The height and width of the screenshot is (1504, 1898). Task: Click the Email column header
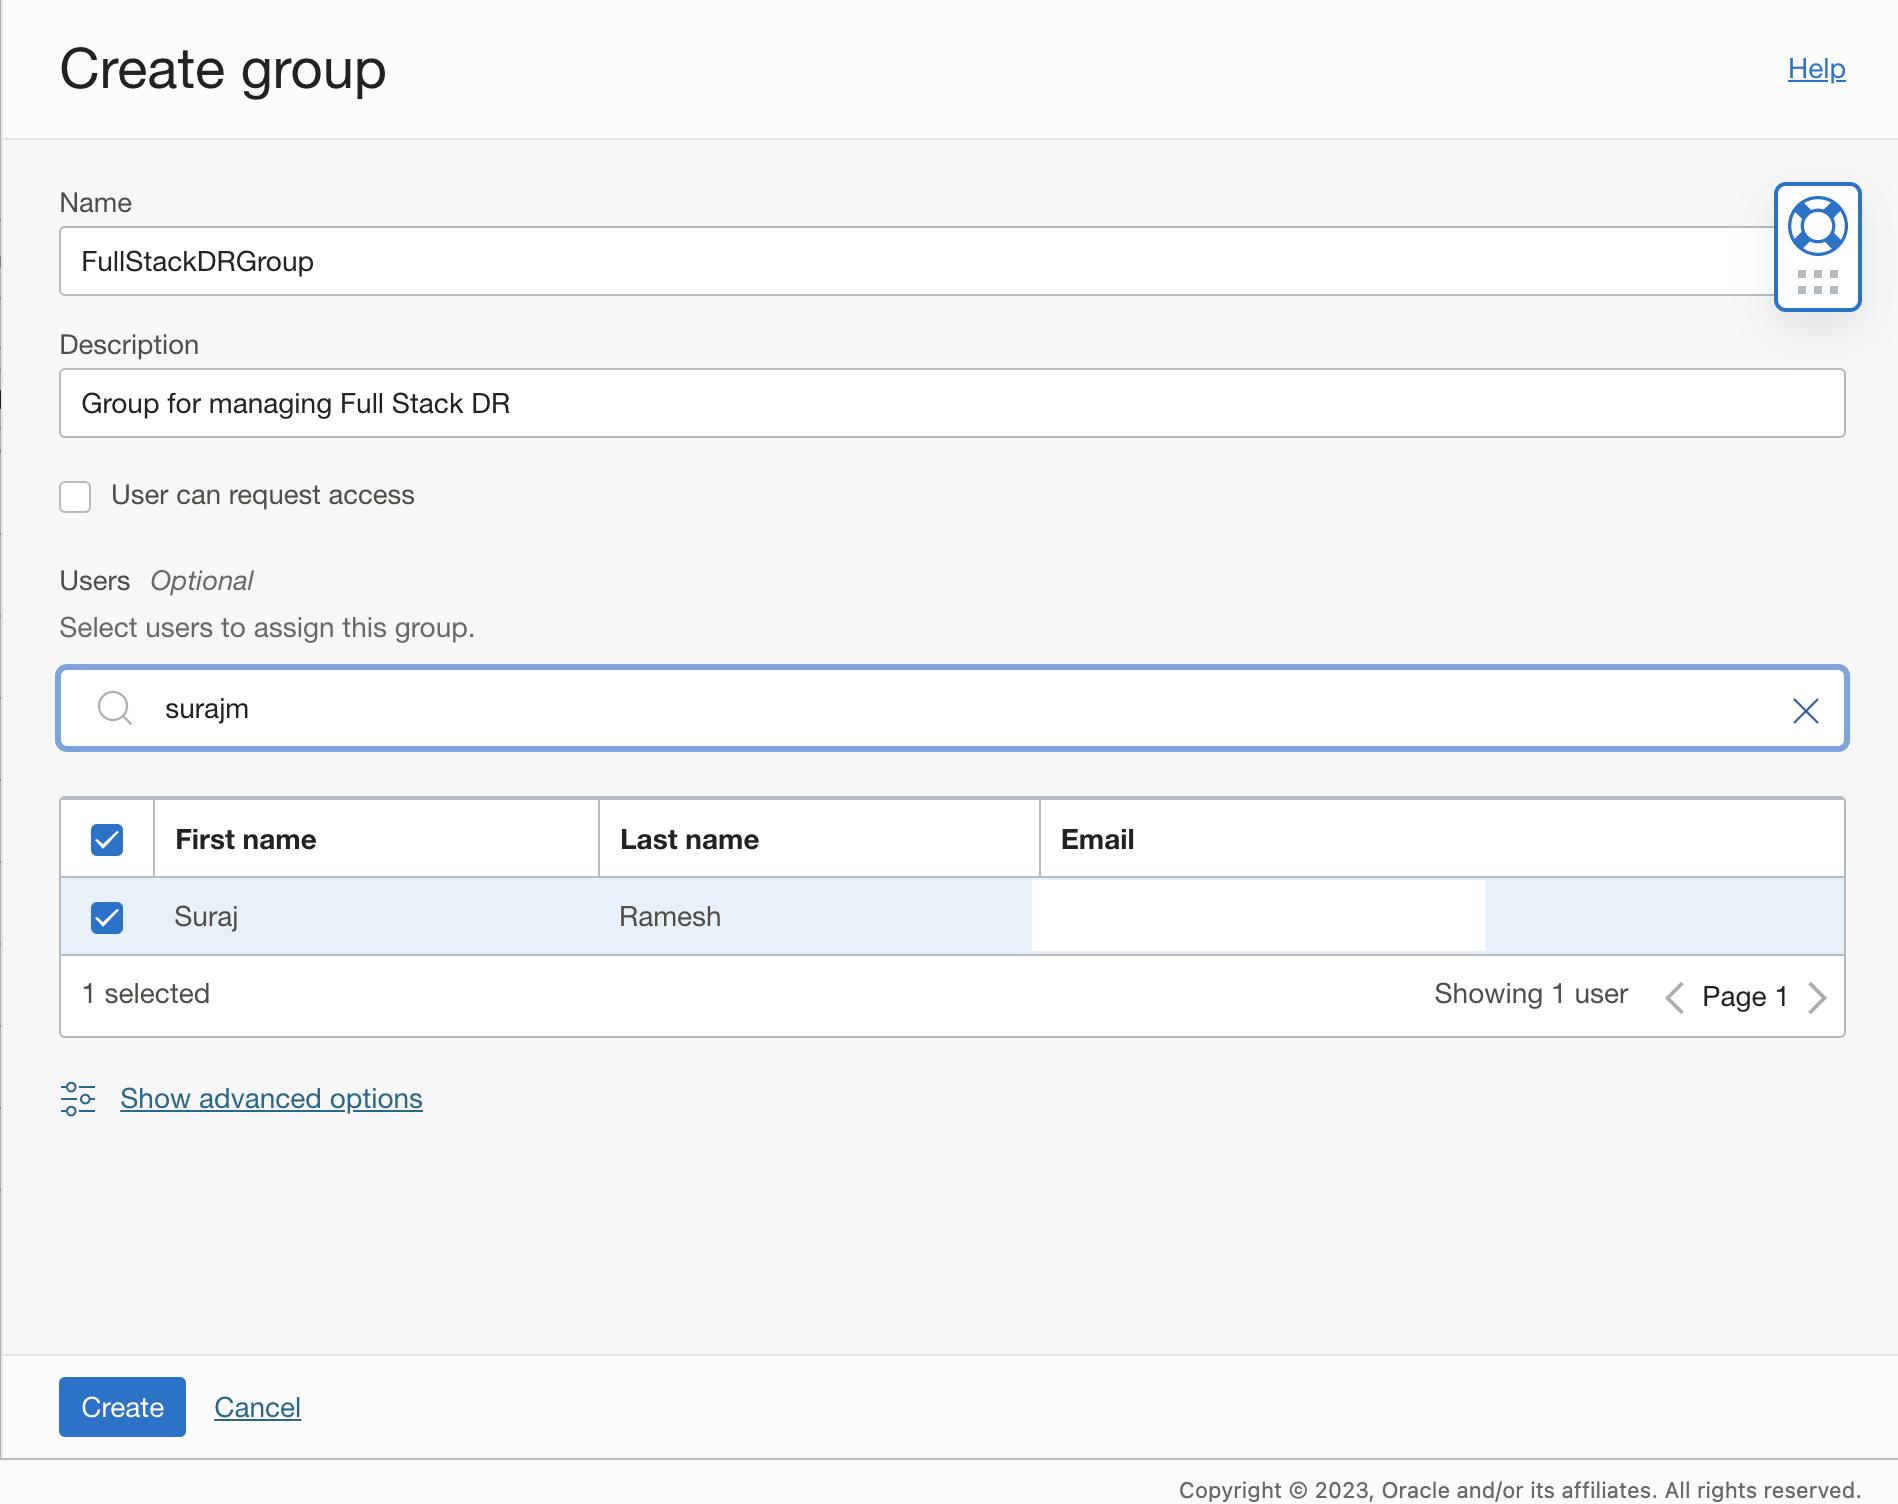click(1097, 839)
